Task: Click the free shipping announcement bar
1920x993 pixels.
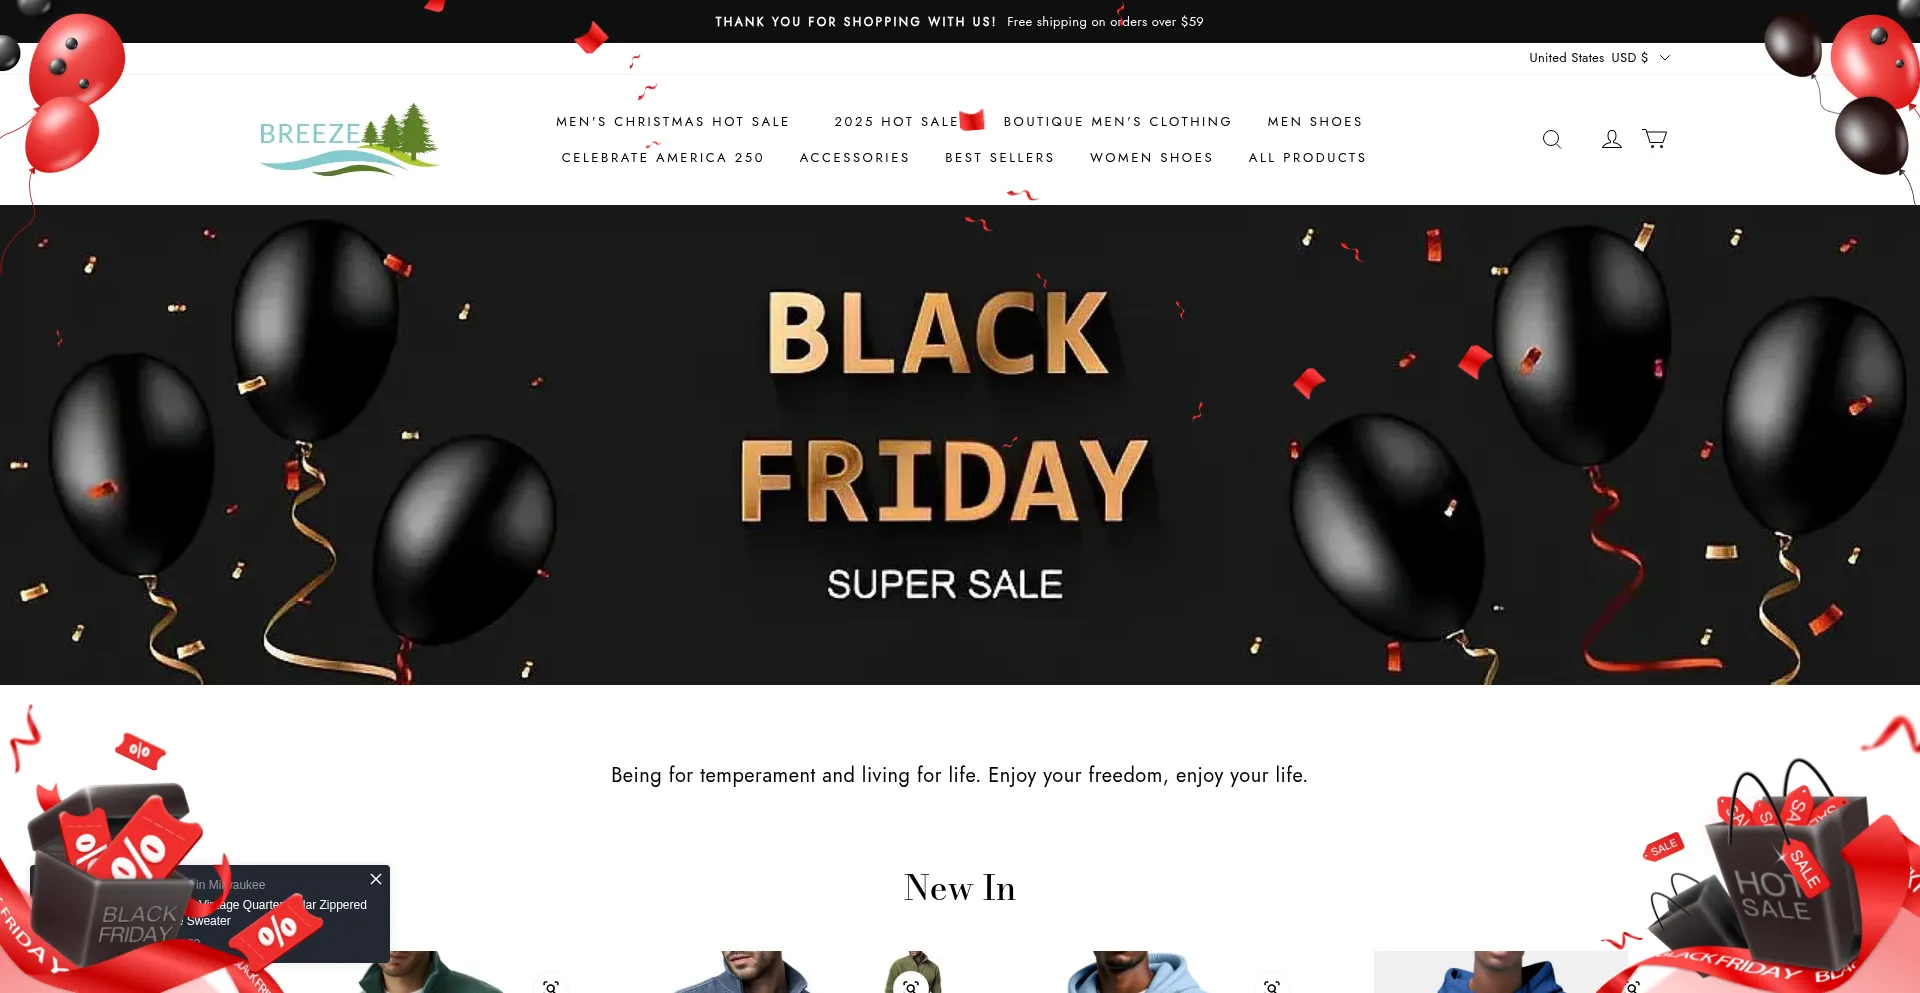Action: click(960, 21)
